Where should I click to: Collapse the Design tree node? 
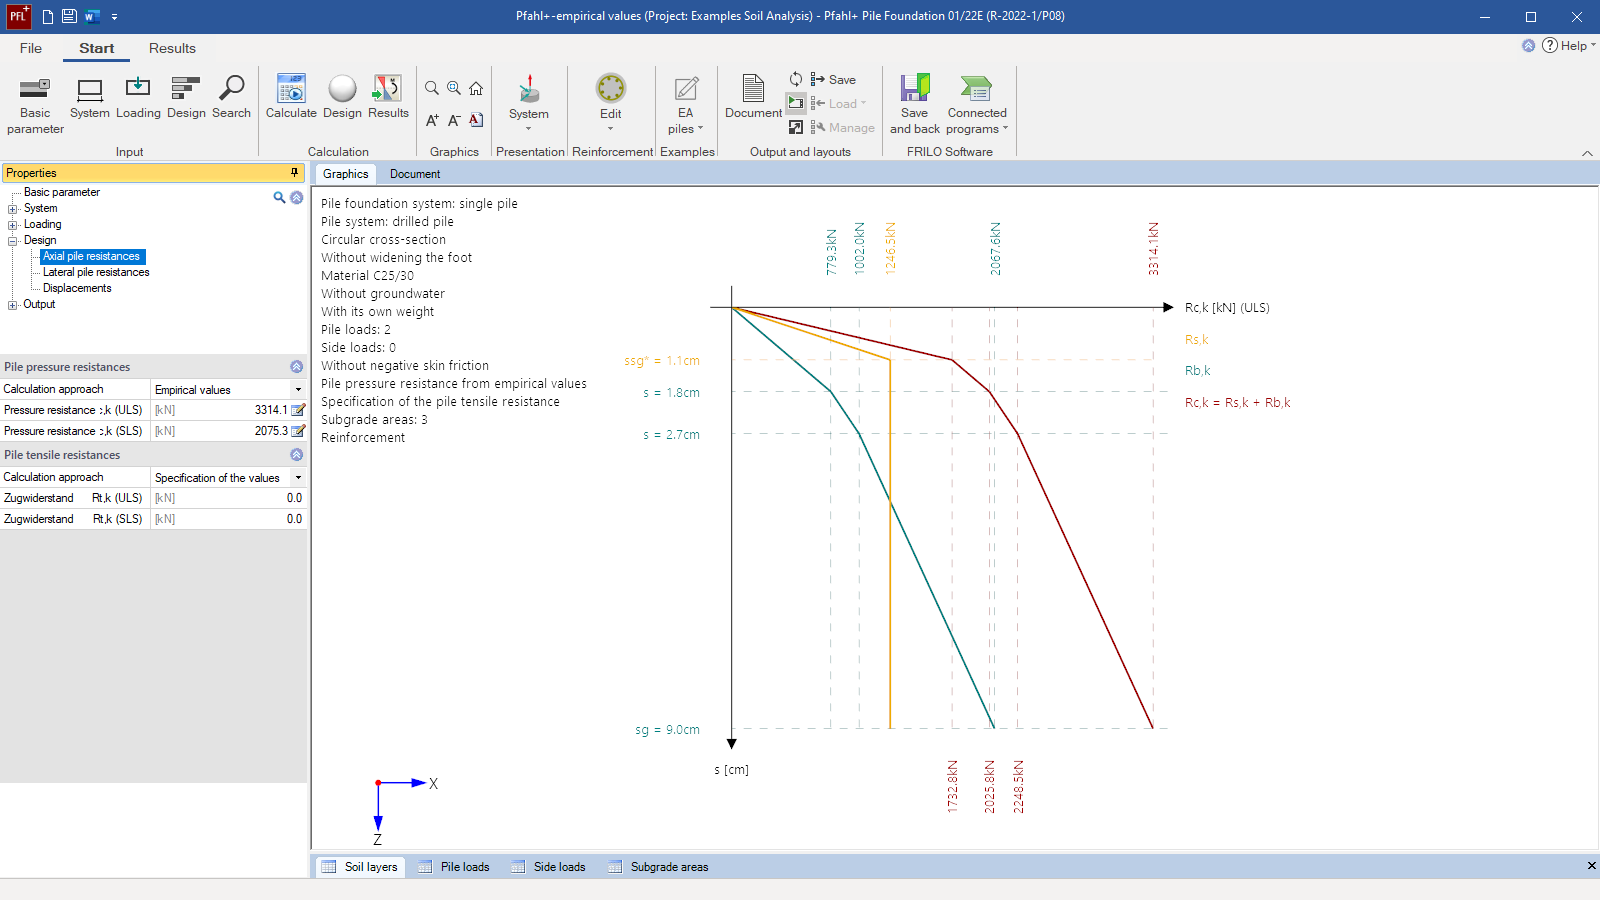pos(13,241)
